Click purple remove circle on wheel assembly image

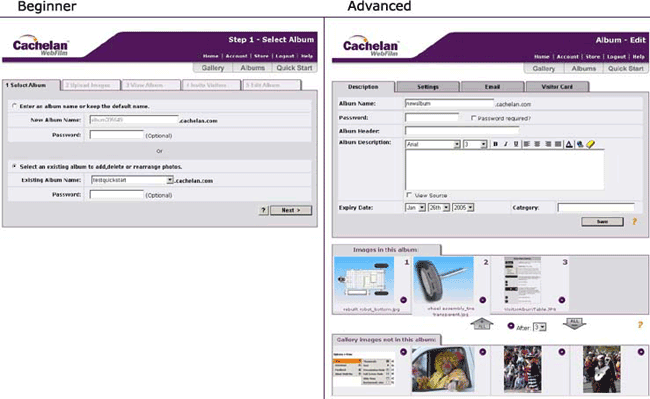pos(483,300)
